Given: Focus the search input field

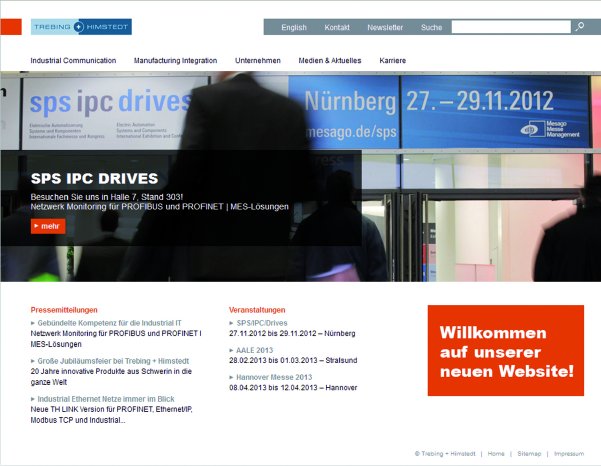Looking at the screenshot, I should [x=511, y=27].
